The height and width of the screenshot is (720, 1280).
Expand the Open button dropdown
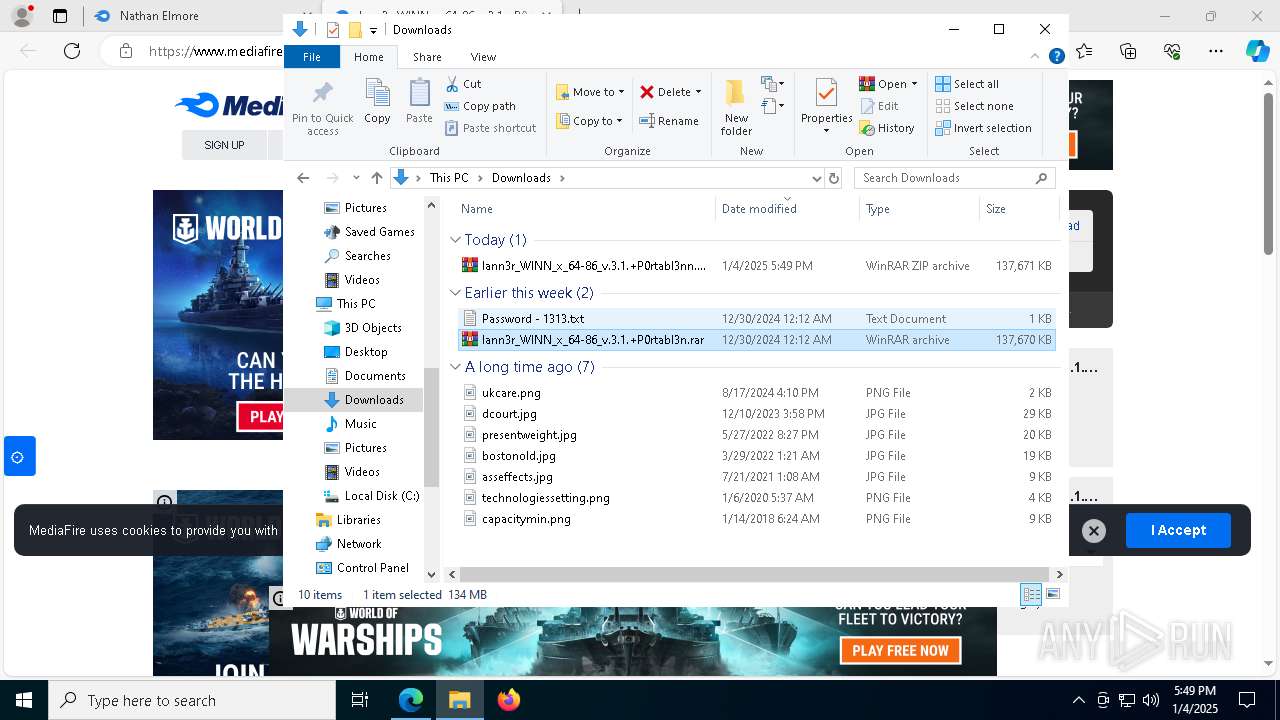[914, 84]
